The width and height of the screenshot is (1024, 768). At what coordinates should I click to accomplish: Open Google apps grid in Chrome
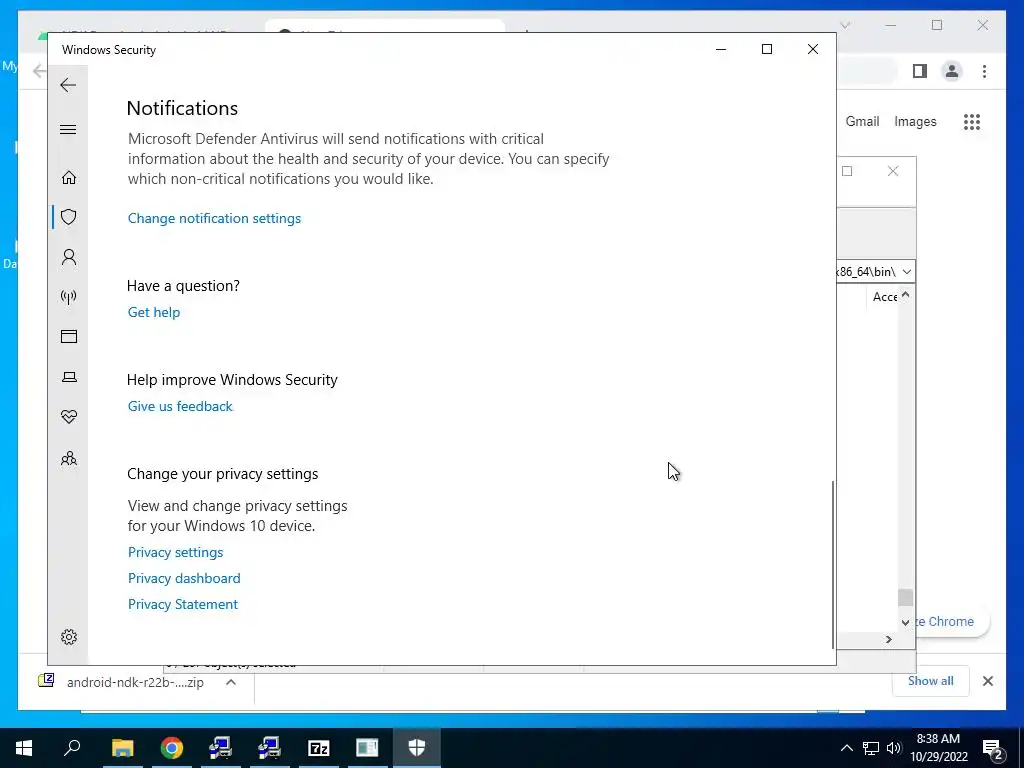tap(972, 121)
